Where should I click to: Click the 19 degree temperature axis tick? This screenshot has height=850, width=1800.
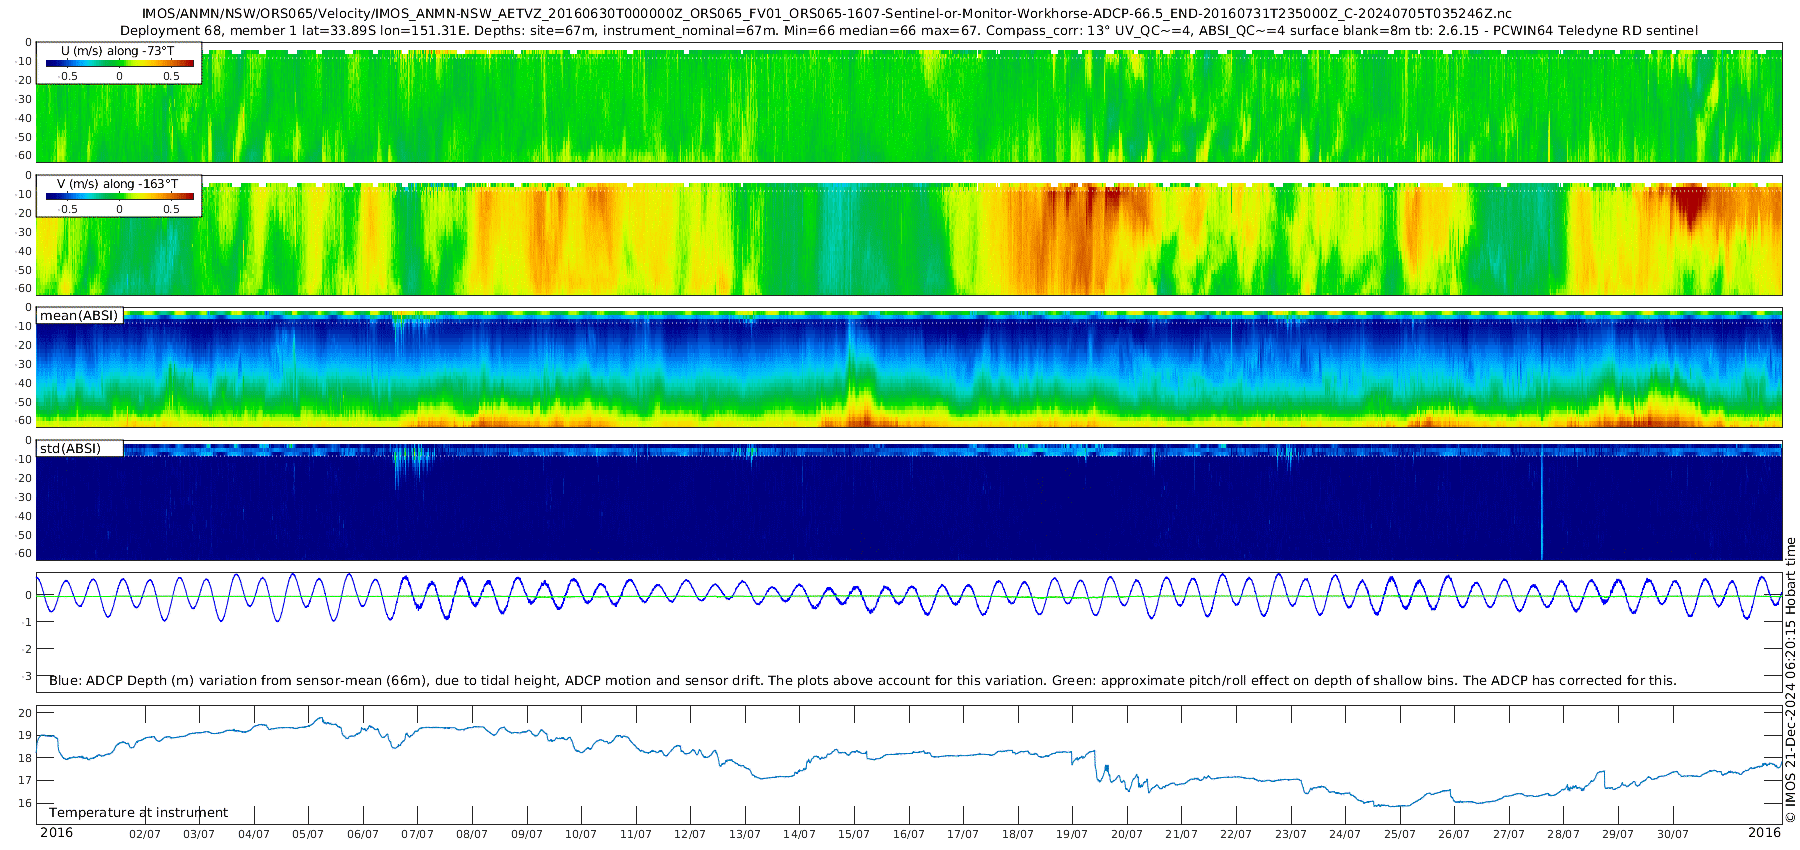pyautogui.click(x=25, y=735)
